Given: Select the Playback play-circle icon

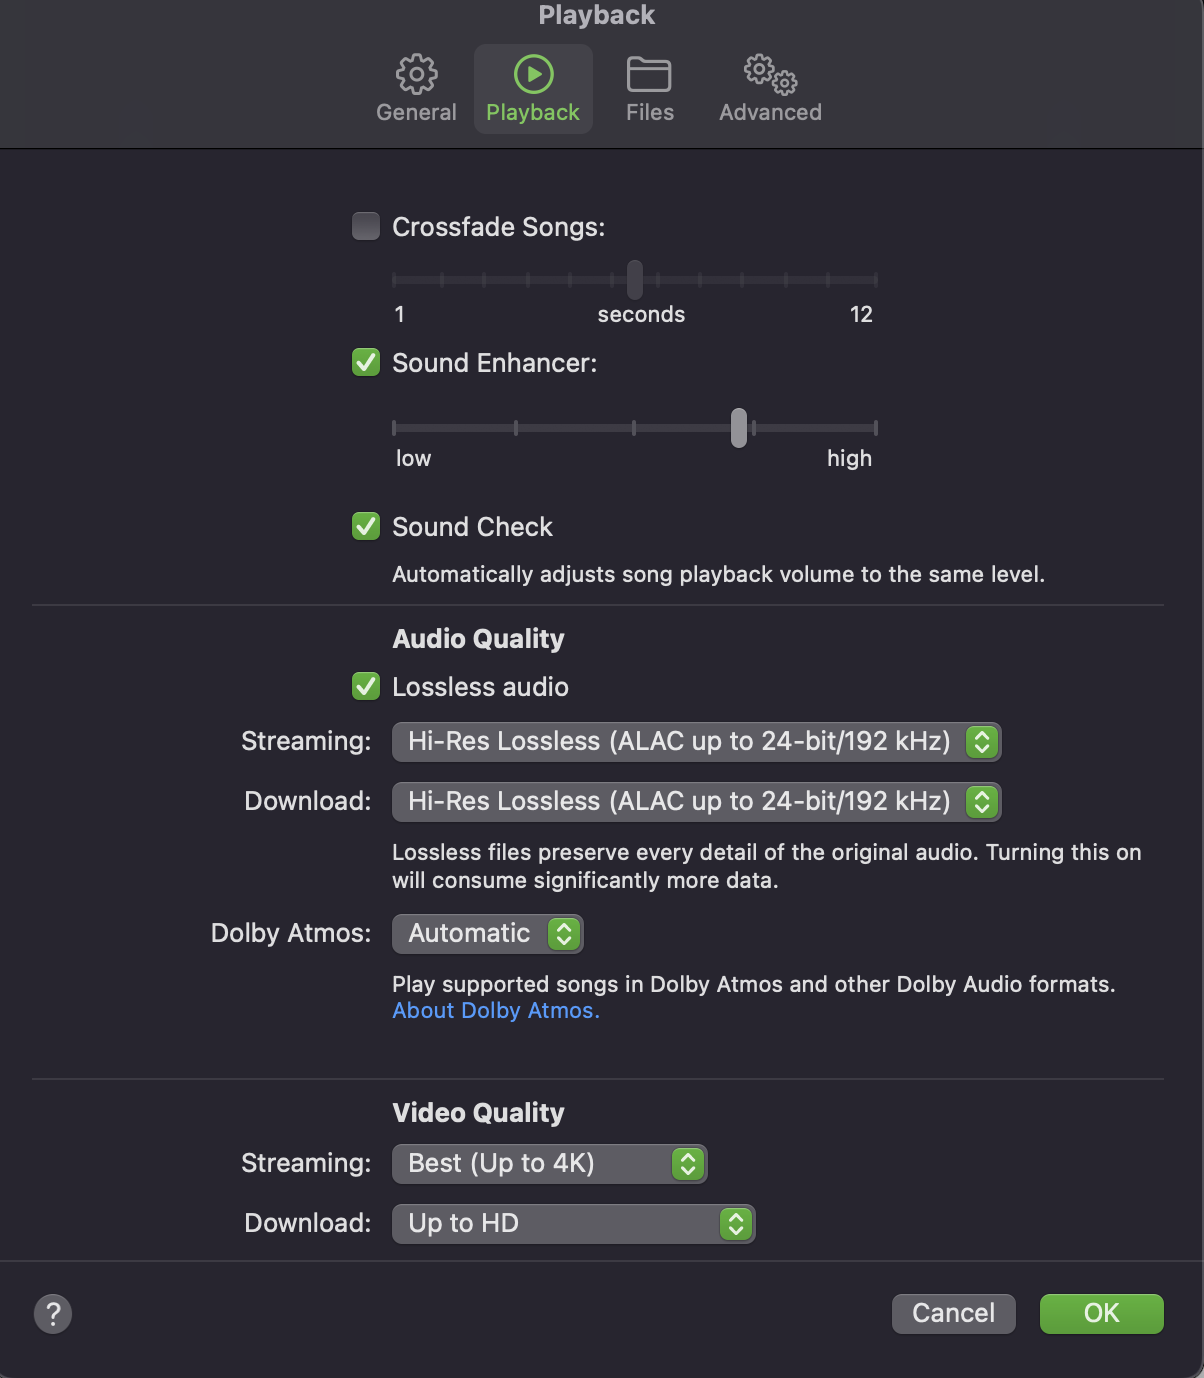Looking at the screenshot, I should tap(533, 74).
